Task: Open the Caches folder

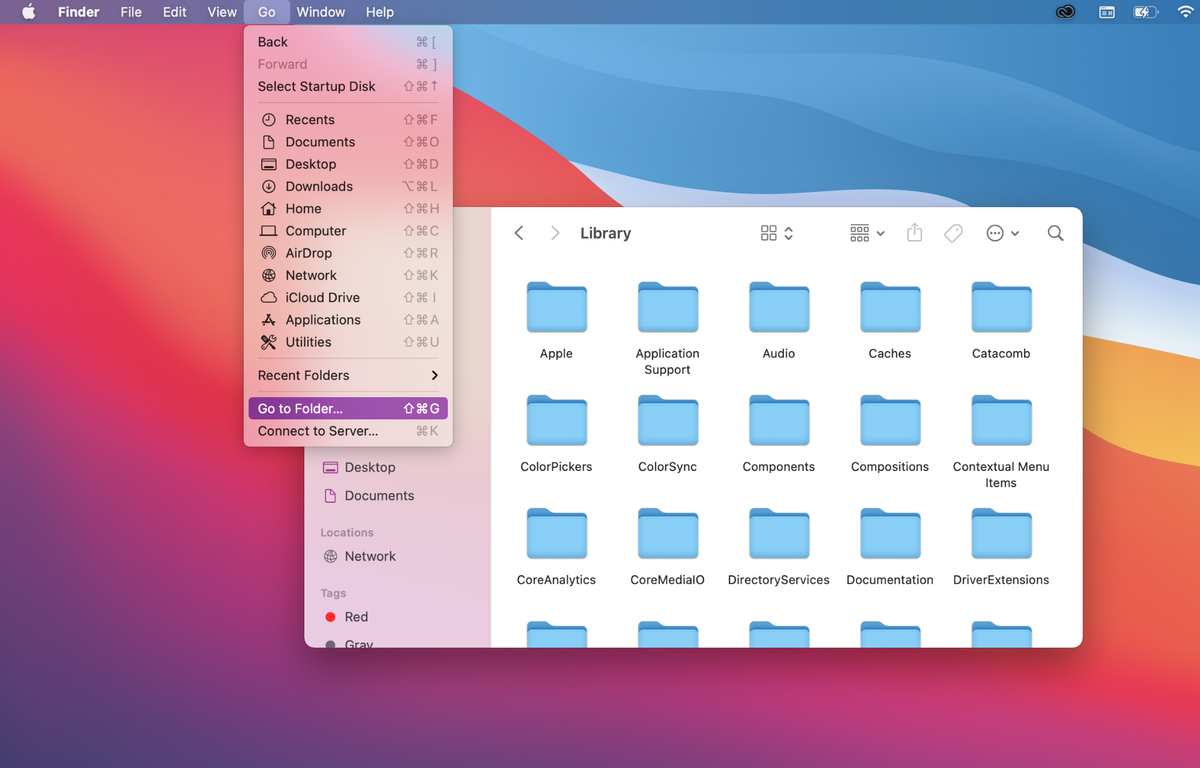Action: pos(890,308)
